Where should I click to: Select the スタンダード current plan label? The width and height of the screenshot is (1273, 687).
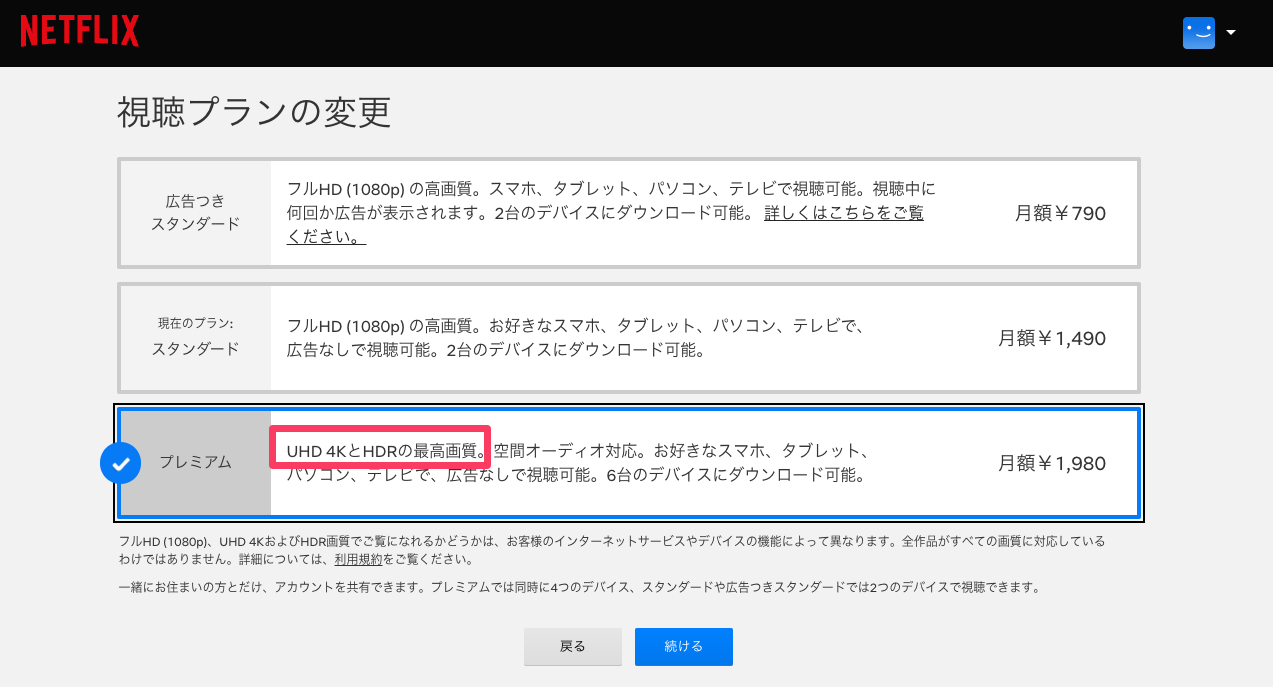click(x=196, y=349)
